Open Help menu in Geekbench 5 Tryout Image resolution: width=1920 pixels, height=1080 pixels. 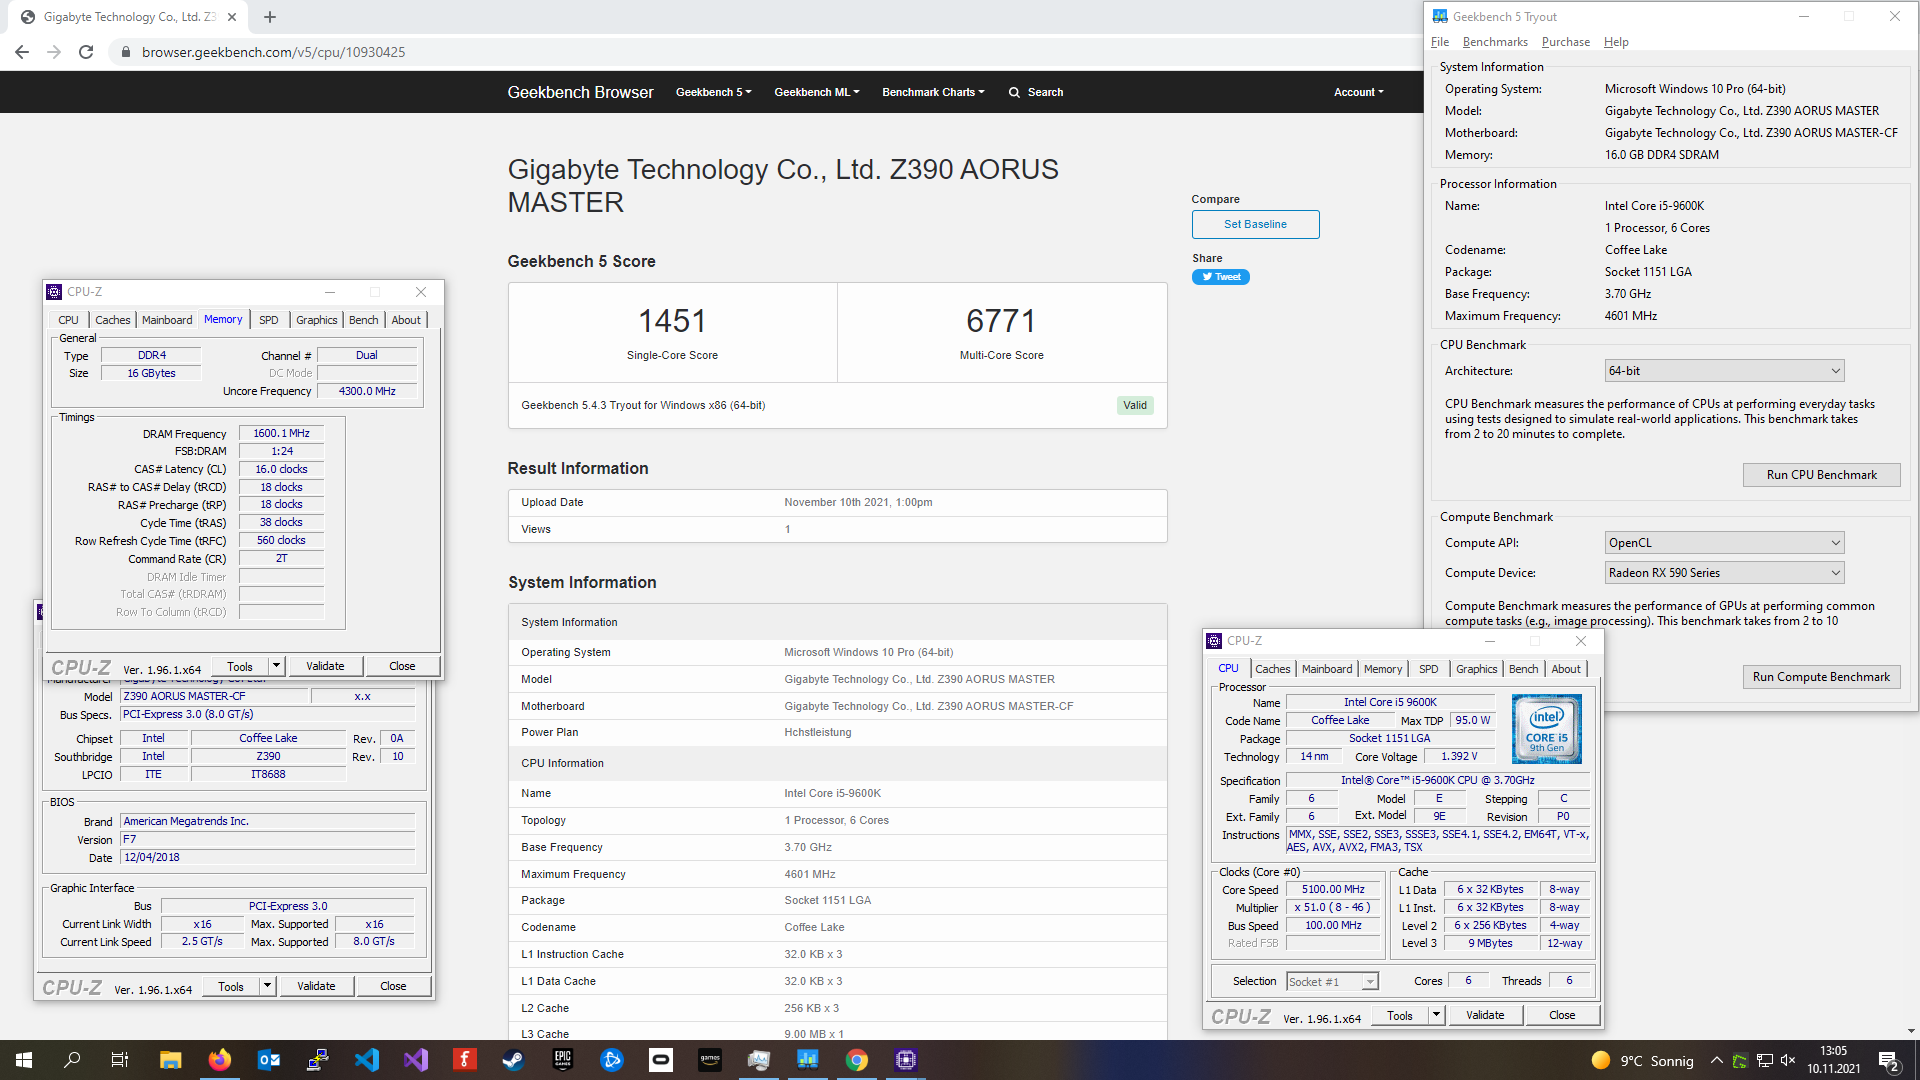[1616, 42]
